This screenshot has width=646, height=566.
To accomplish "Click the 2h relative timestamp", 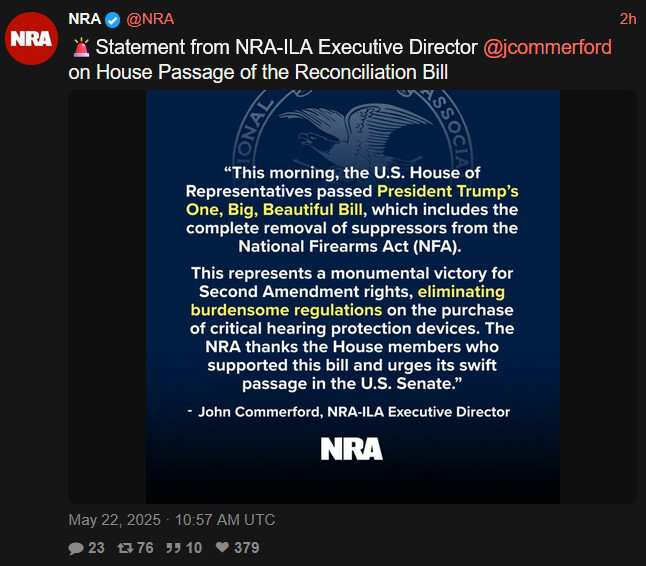I will point(628,19).
